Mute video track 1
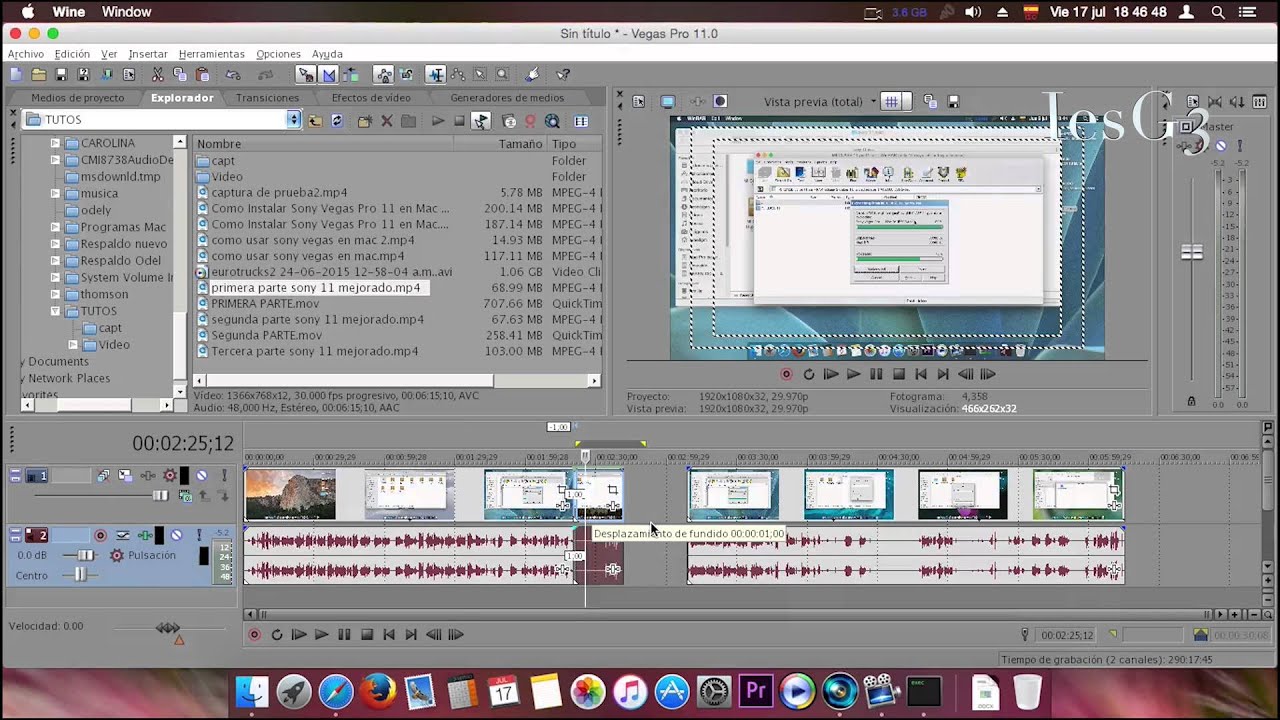This screenshot has height=720, width=1280. [202, 476]
